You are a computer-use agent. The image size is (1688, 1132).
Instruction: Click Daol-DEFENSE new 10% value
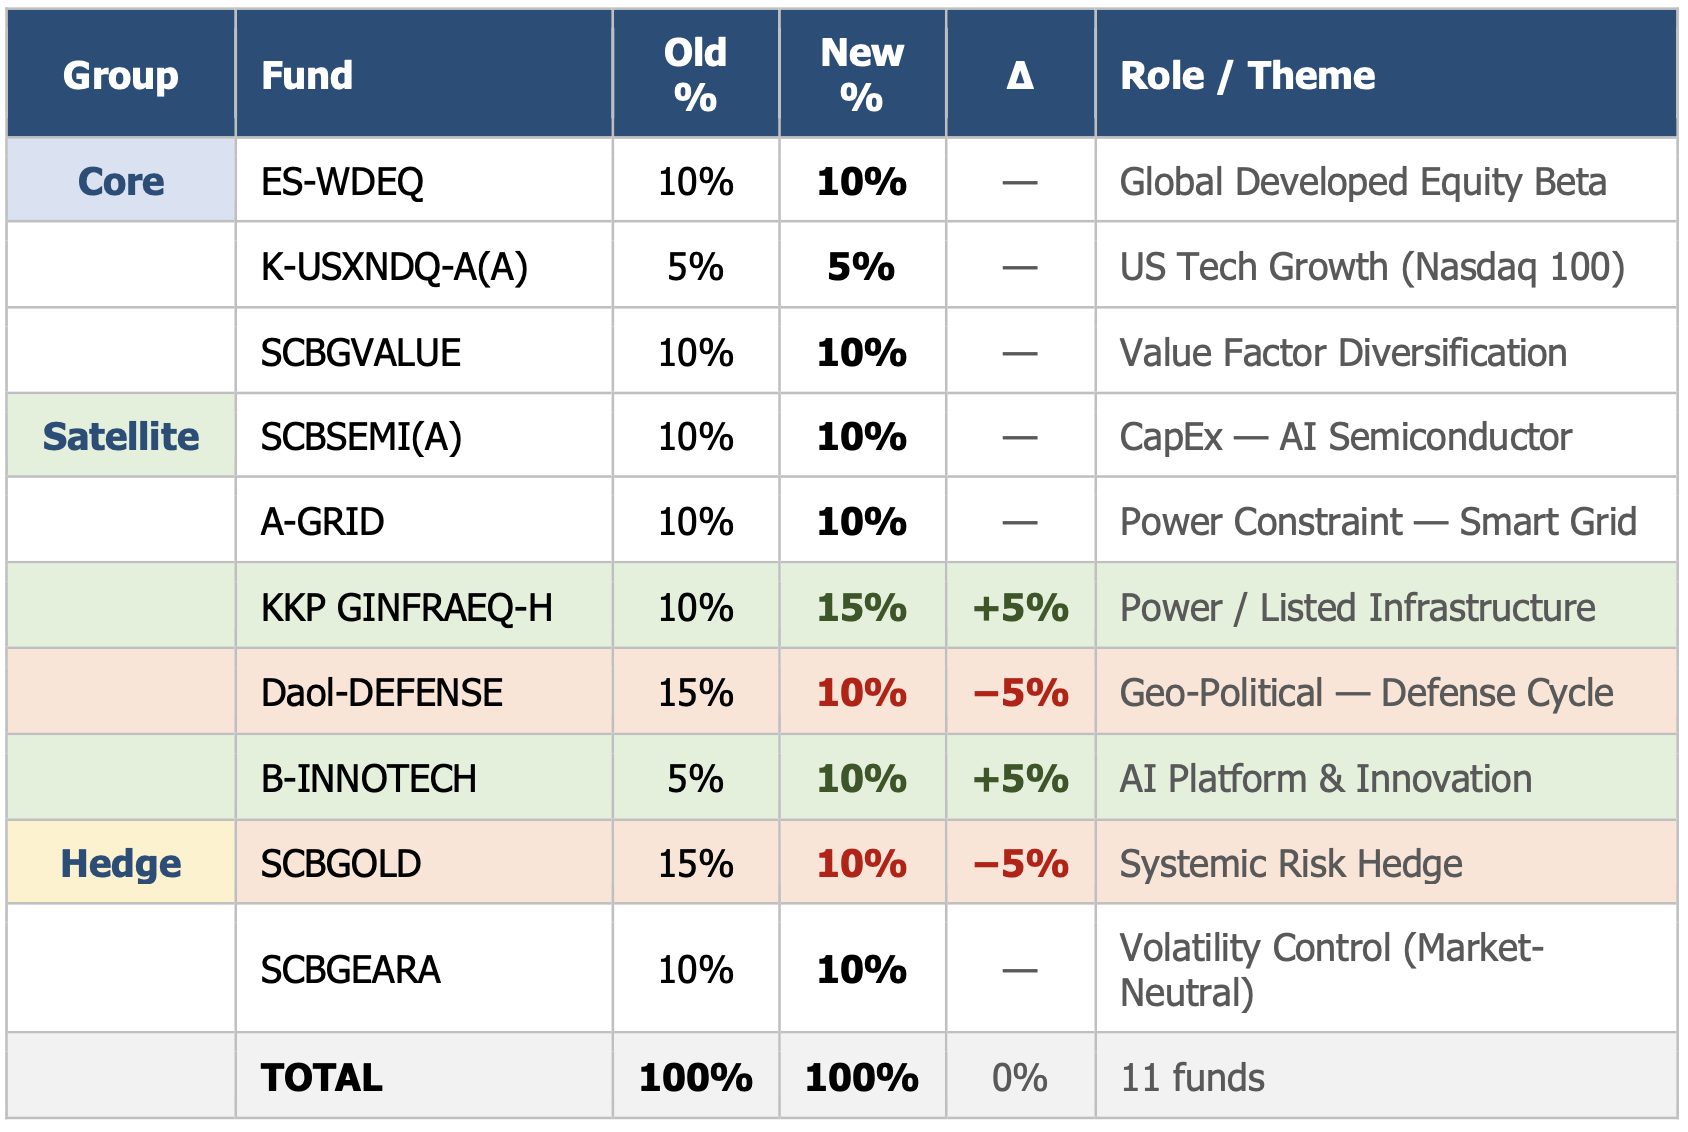pos(862,692)
